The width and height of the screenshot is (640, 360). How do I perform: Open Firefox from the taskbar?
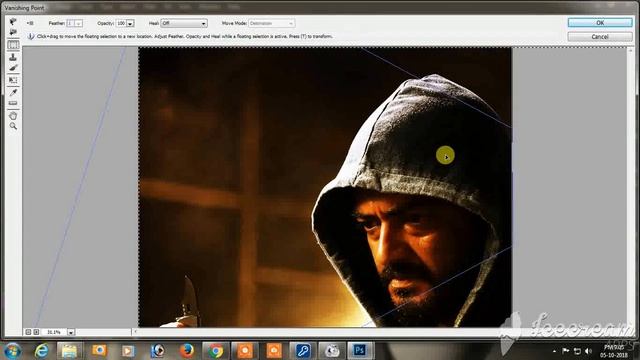click(x=187, y=351)
